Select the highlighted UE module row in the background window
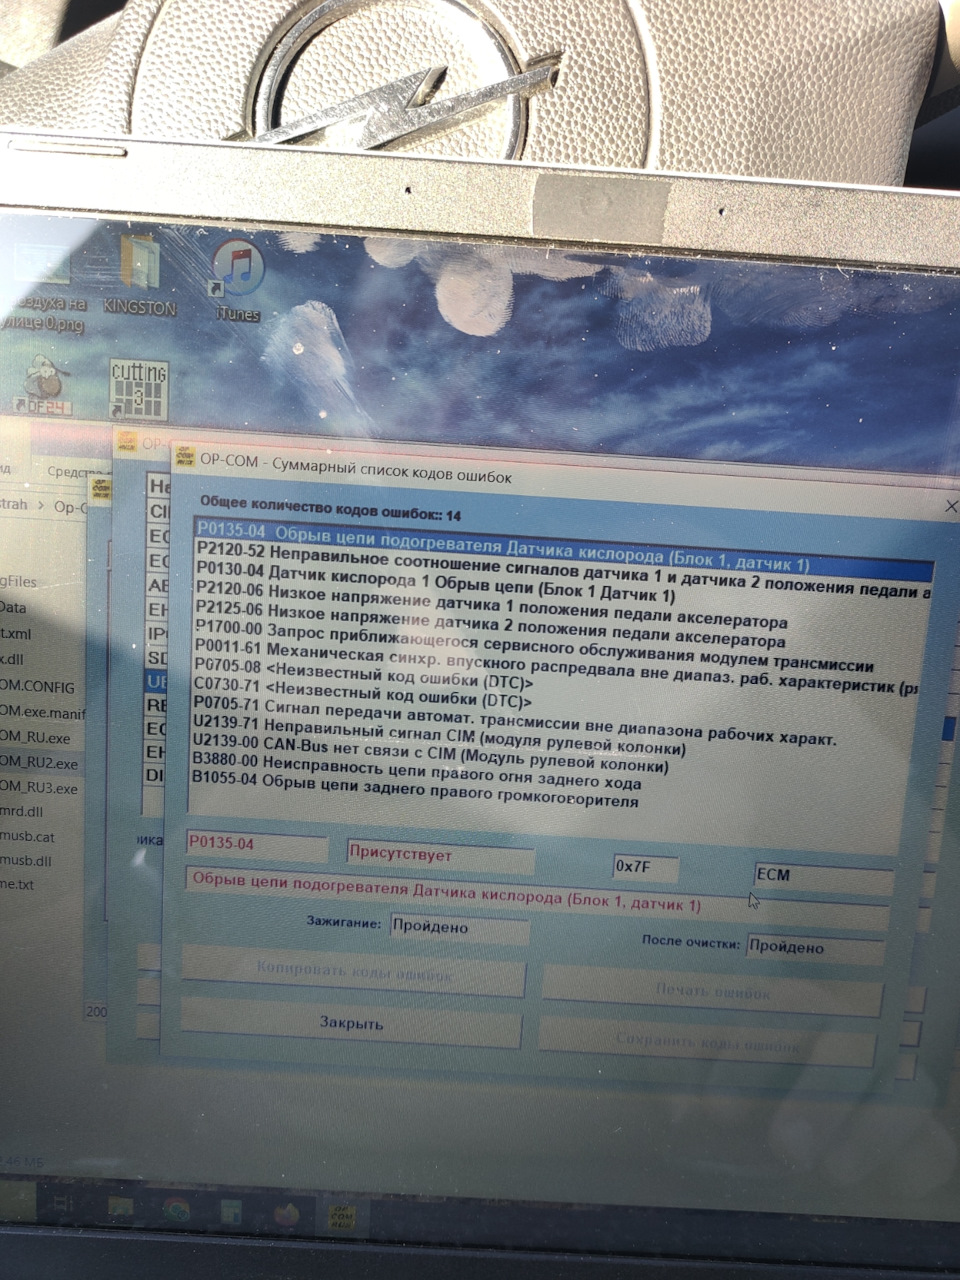960x1280 pixels. (157, 682)
